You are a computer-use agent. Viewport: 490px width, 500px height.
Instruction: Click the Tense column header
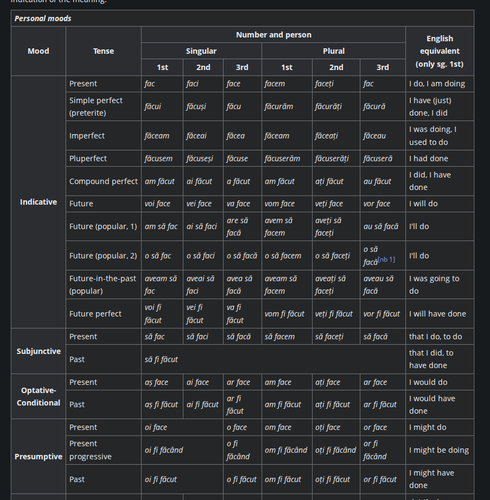click(103, 51)
